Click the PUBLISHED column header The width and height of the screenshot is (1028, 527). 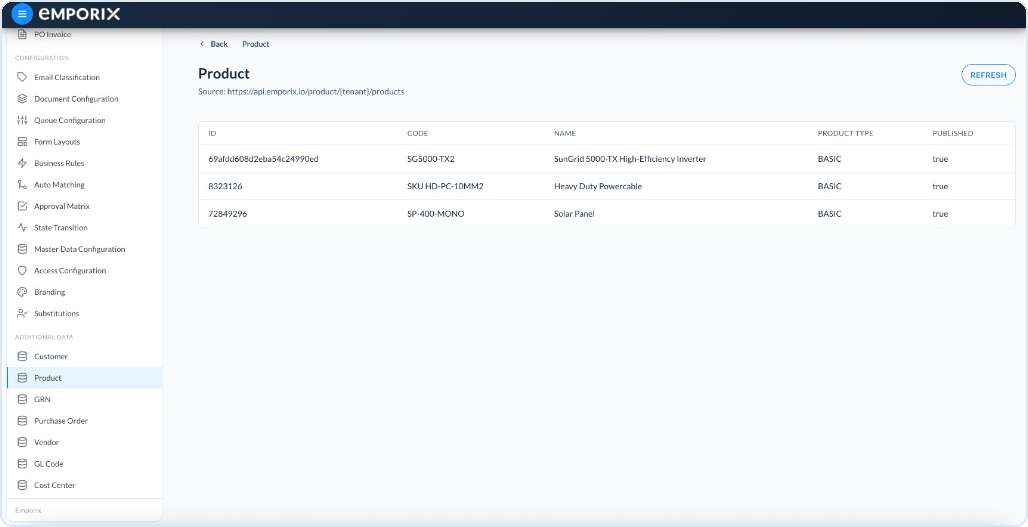(953, 133)
